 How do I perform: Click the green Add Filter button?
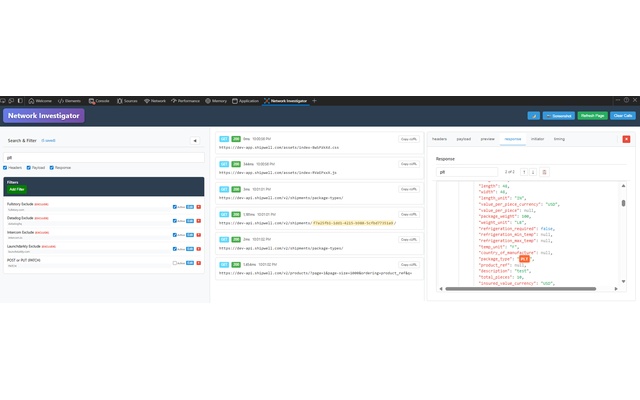[x=17, y=189]
